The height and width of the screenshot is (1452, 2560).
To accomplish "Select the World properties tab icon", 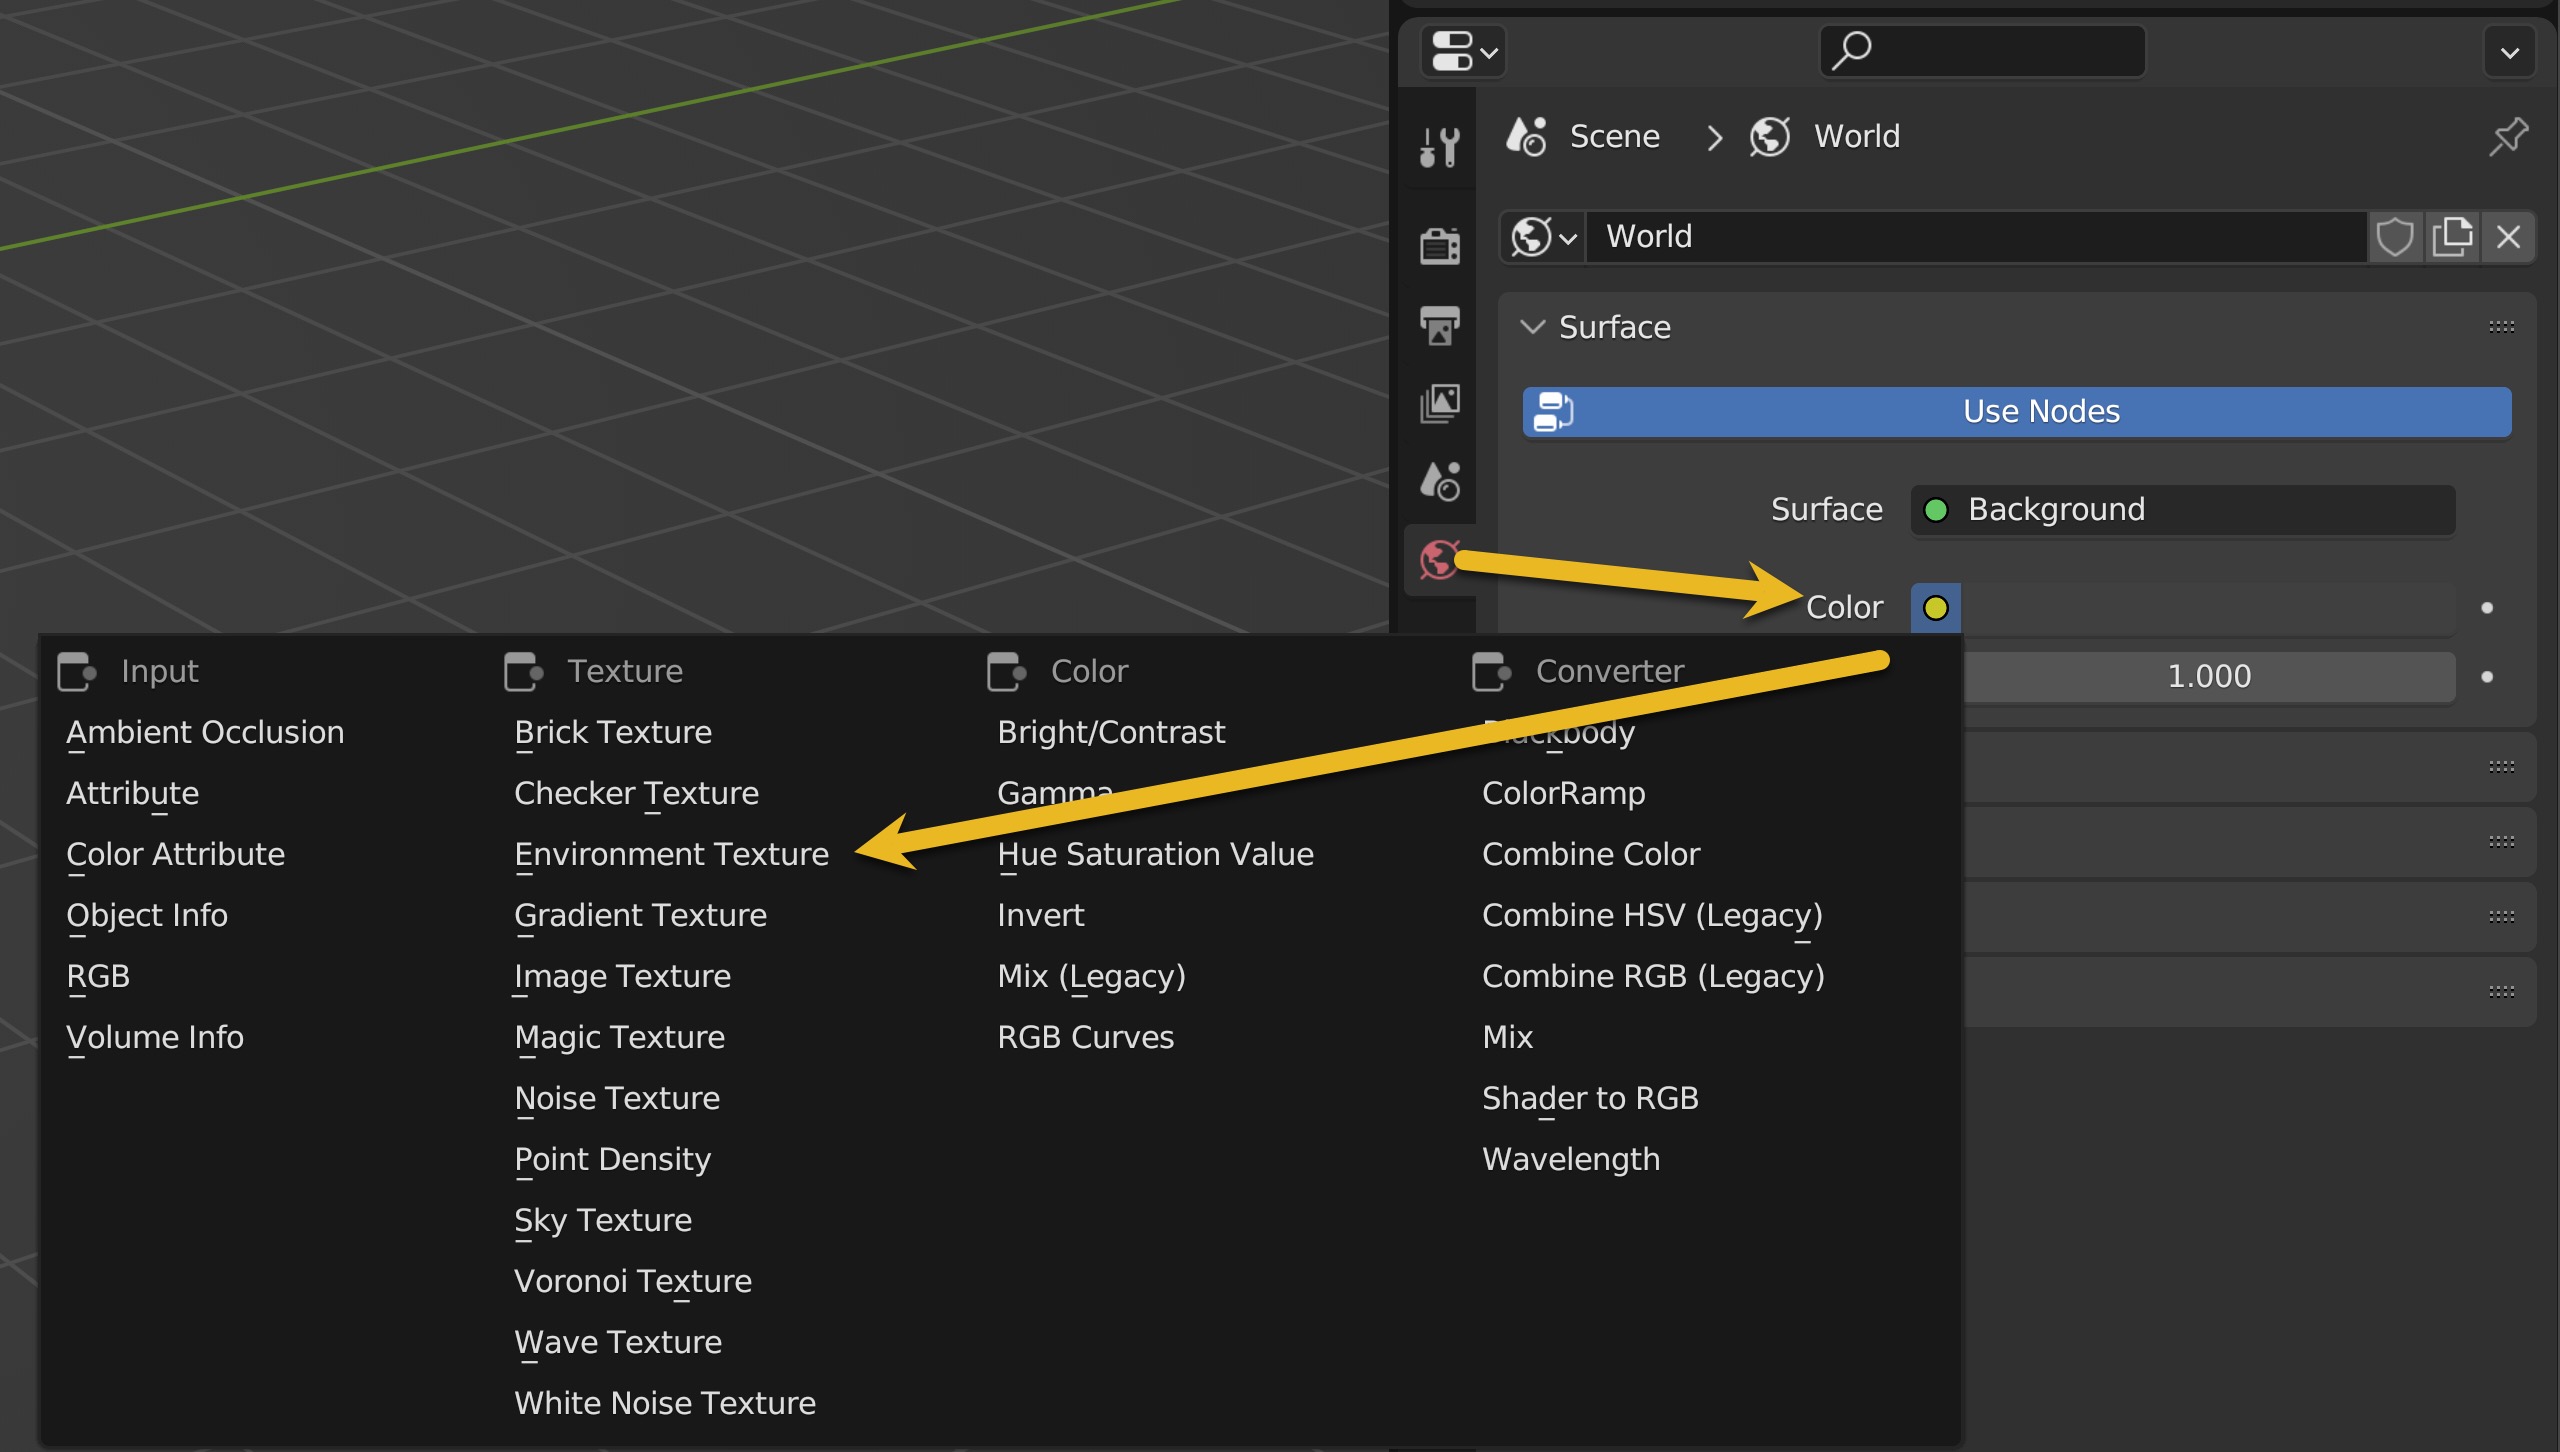I will tap(1439, 560).
